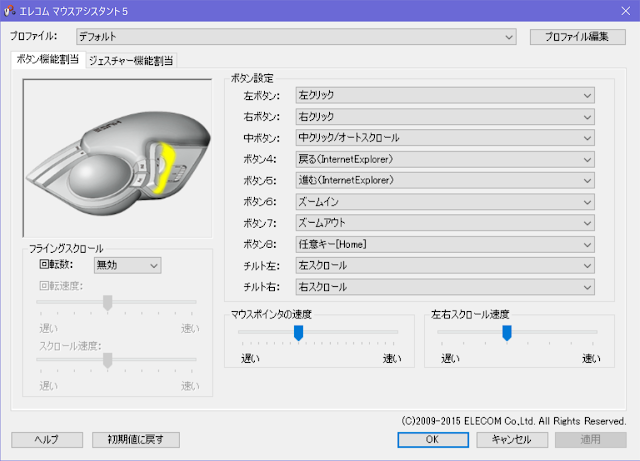This screenshot has width=640, height=461.
Task: Click the ヘルプ button
Action: click(x=47, y=440)
